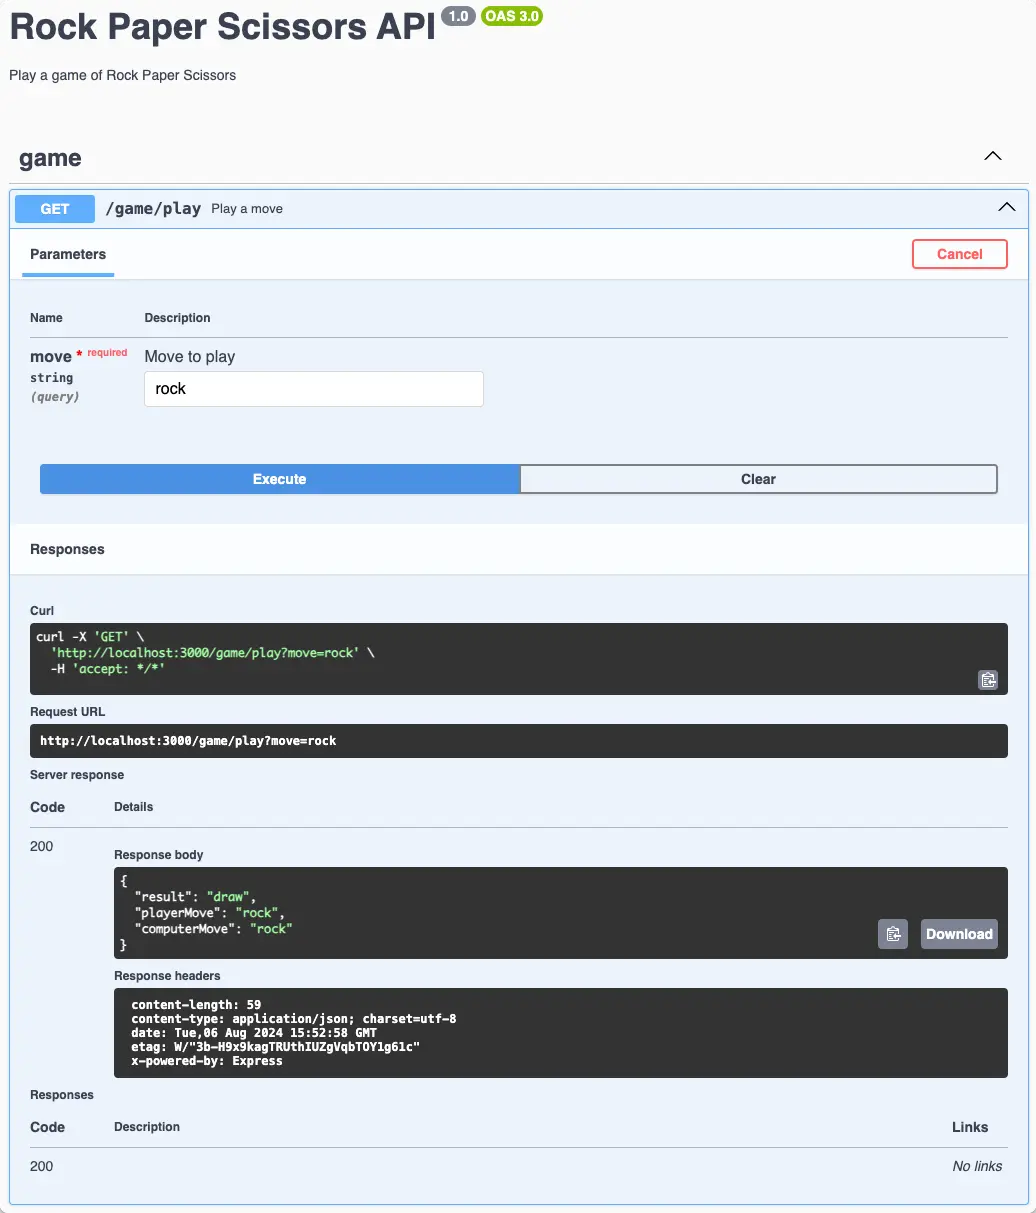
Task: Collapse the /game/play operation
Action: pyautogui.click(x=1006, y=207)
